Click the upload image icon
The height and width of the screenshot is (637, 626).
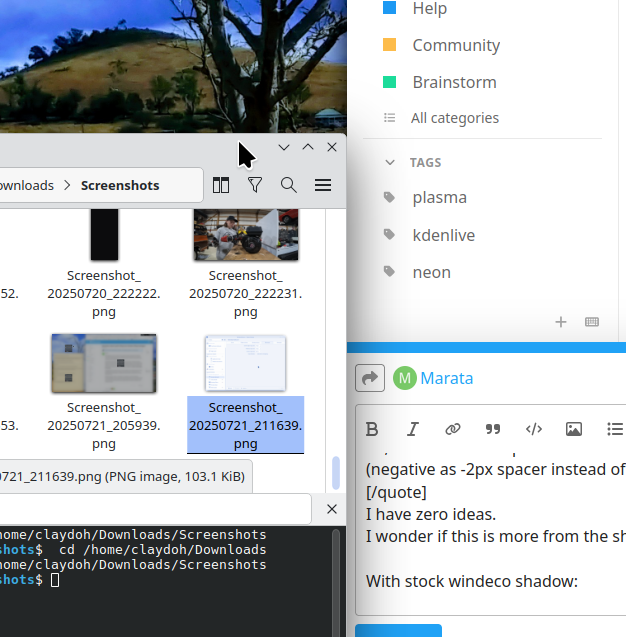(574, 429)
